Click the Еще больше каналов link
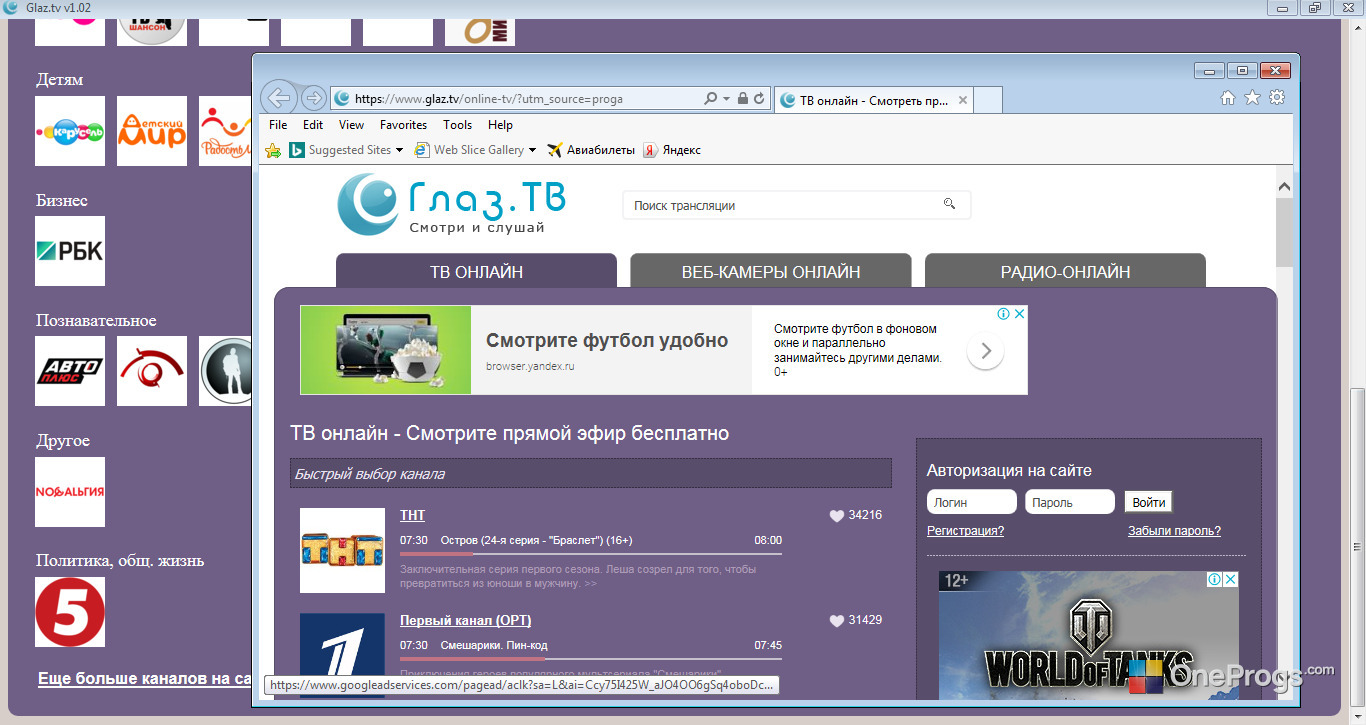 144,679
